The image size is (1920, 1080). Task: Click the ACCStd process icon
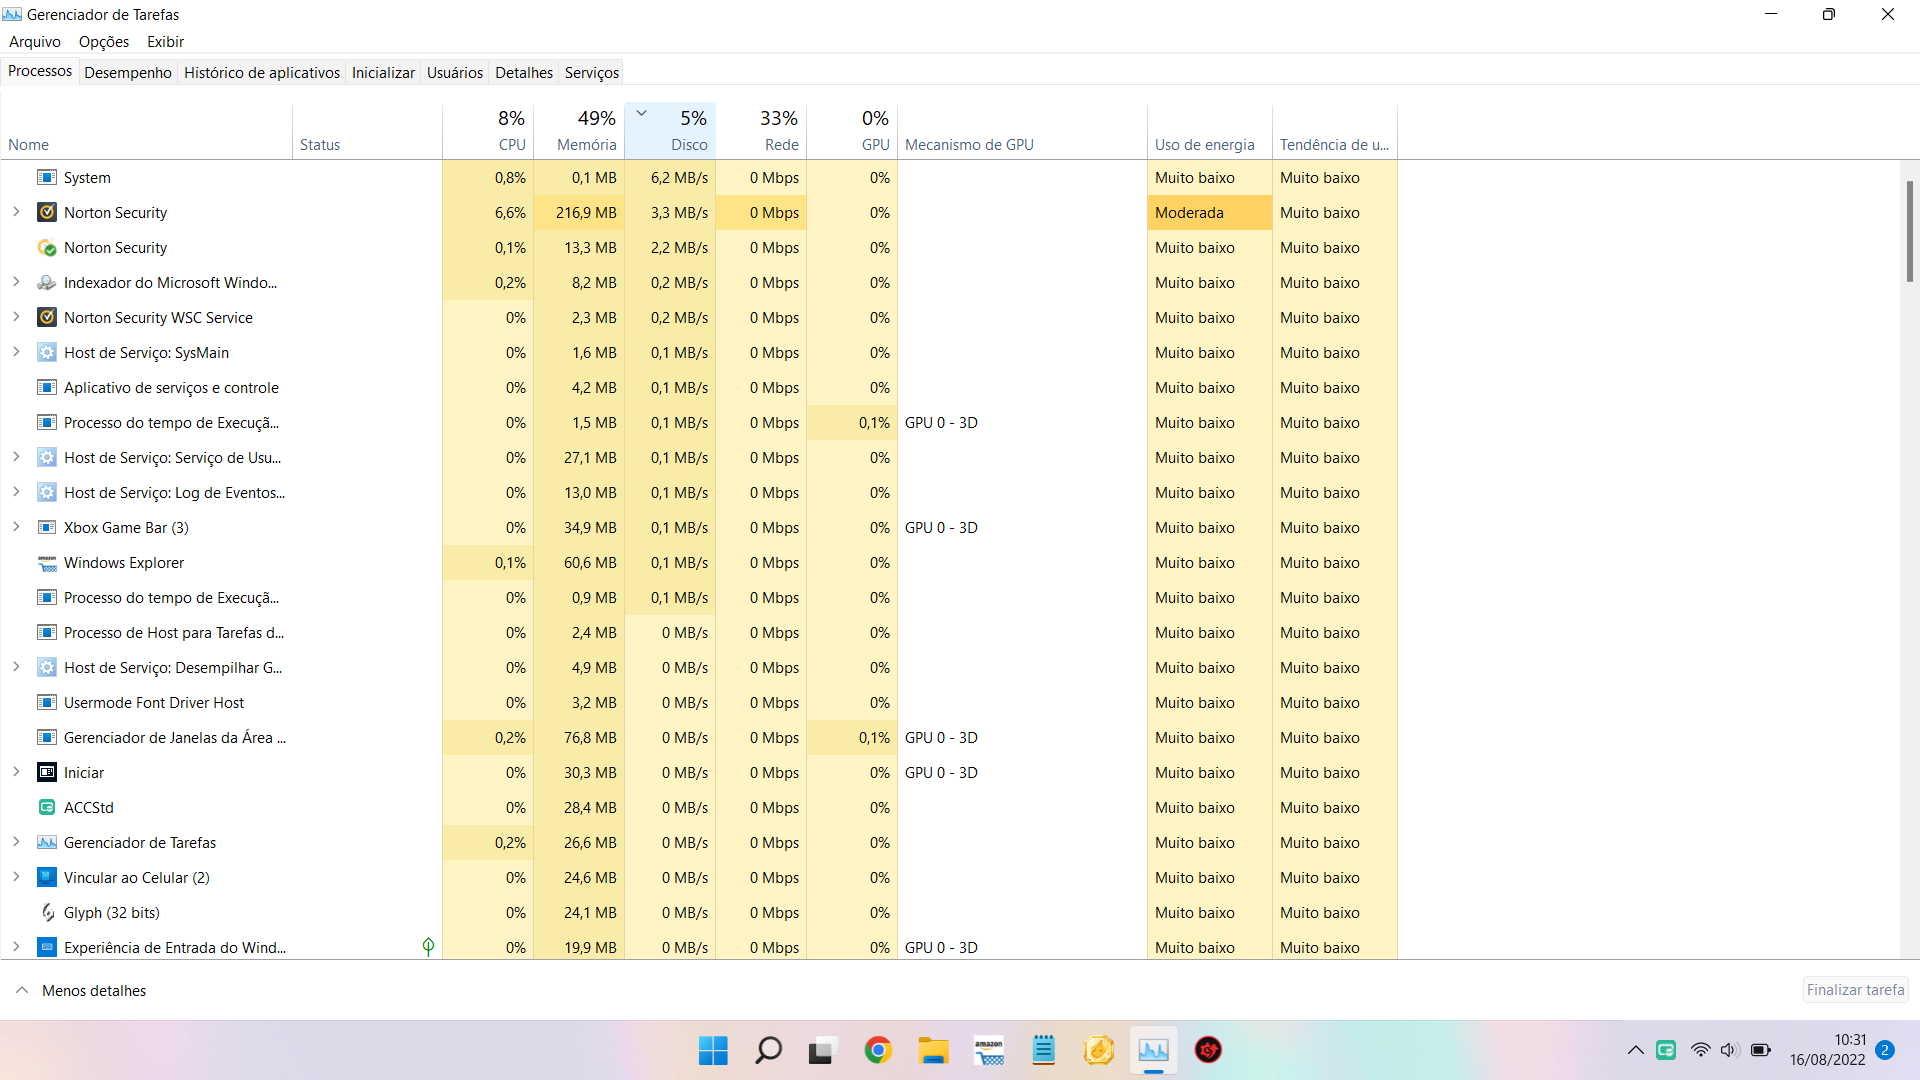coord(47,807)
